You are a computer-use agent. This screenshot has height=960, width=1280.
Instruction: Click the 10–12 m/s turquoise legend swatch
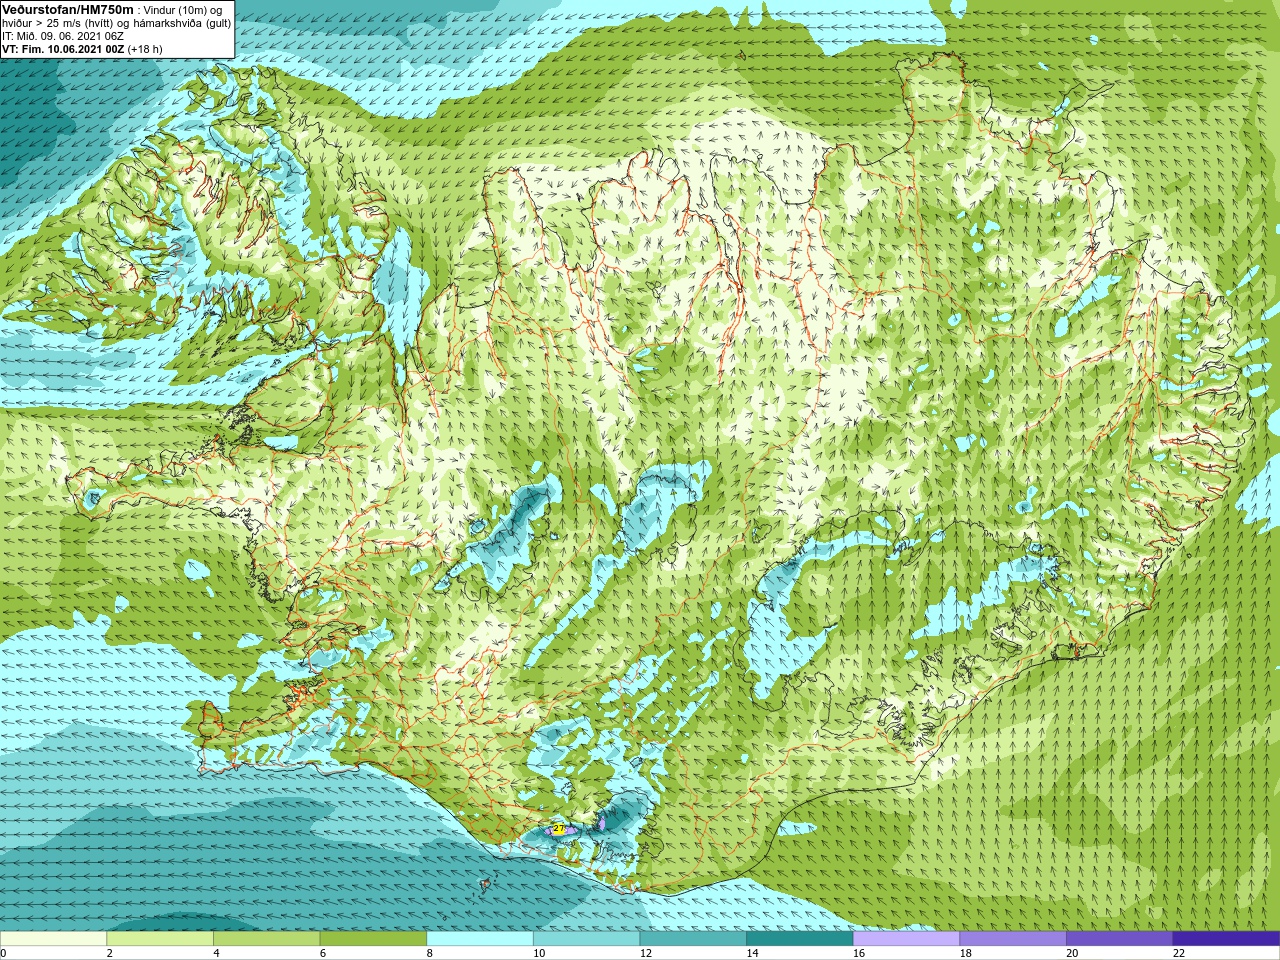click(x=586, y=938)
